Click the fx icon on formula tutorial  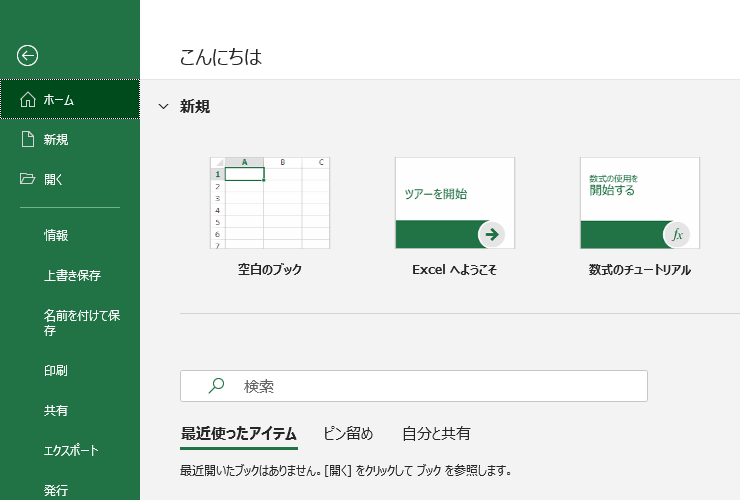(677, 235)
